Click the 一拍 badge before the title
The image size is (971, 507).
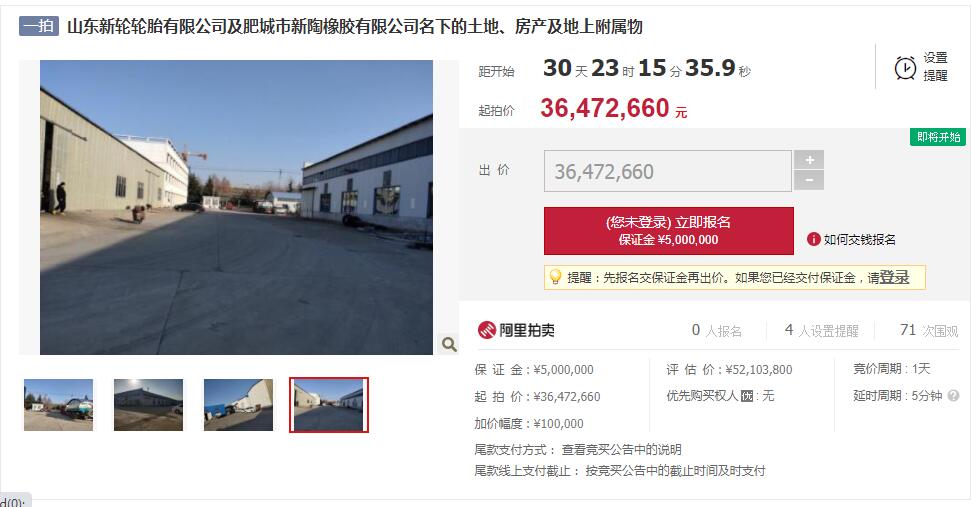coord(39,26)
